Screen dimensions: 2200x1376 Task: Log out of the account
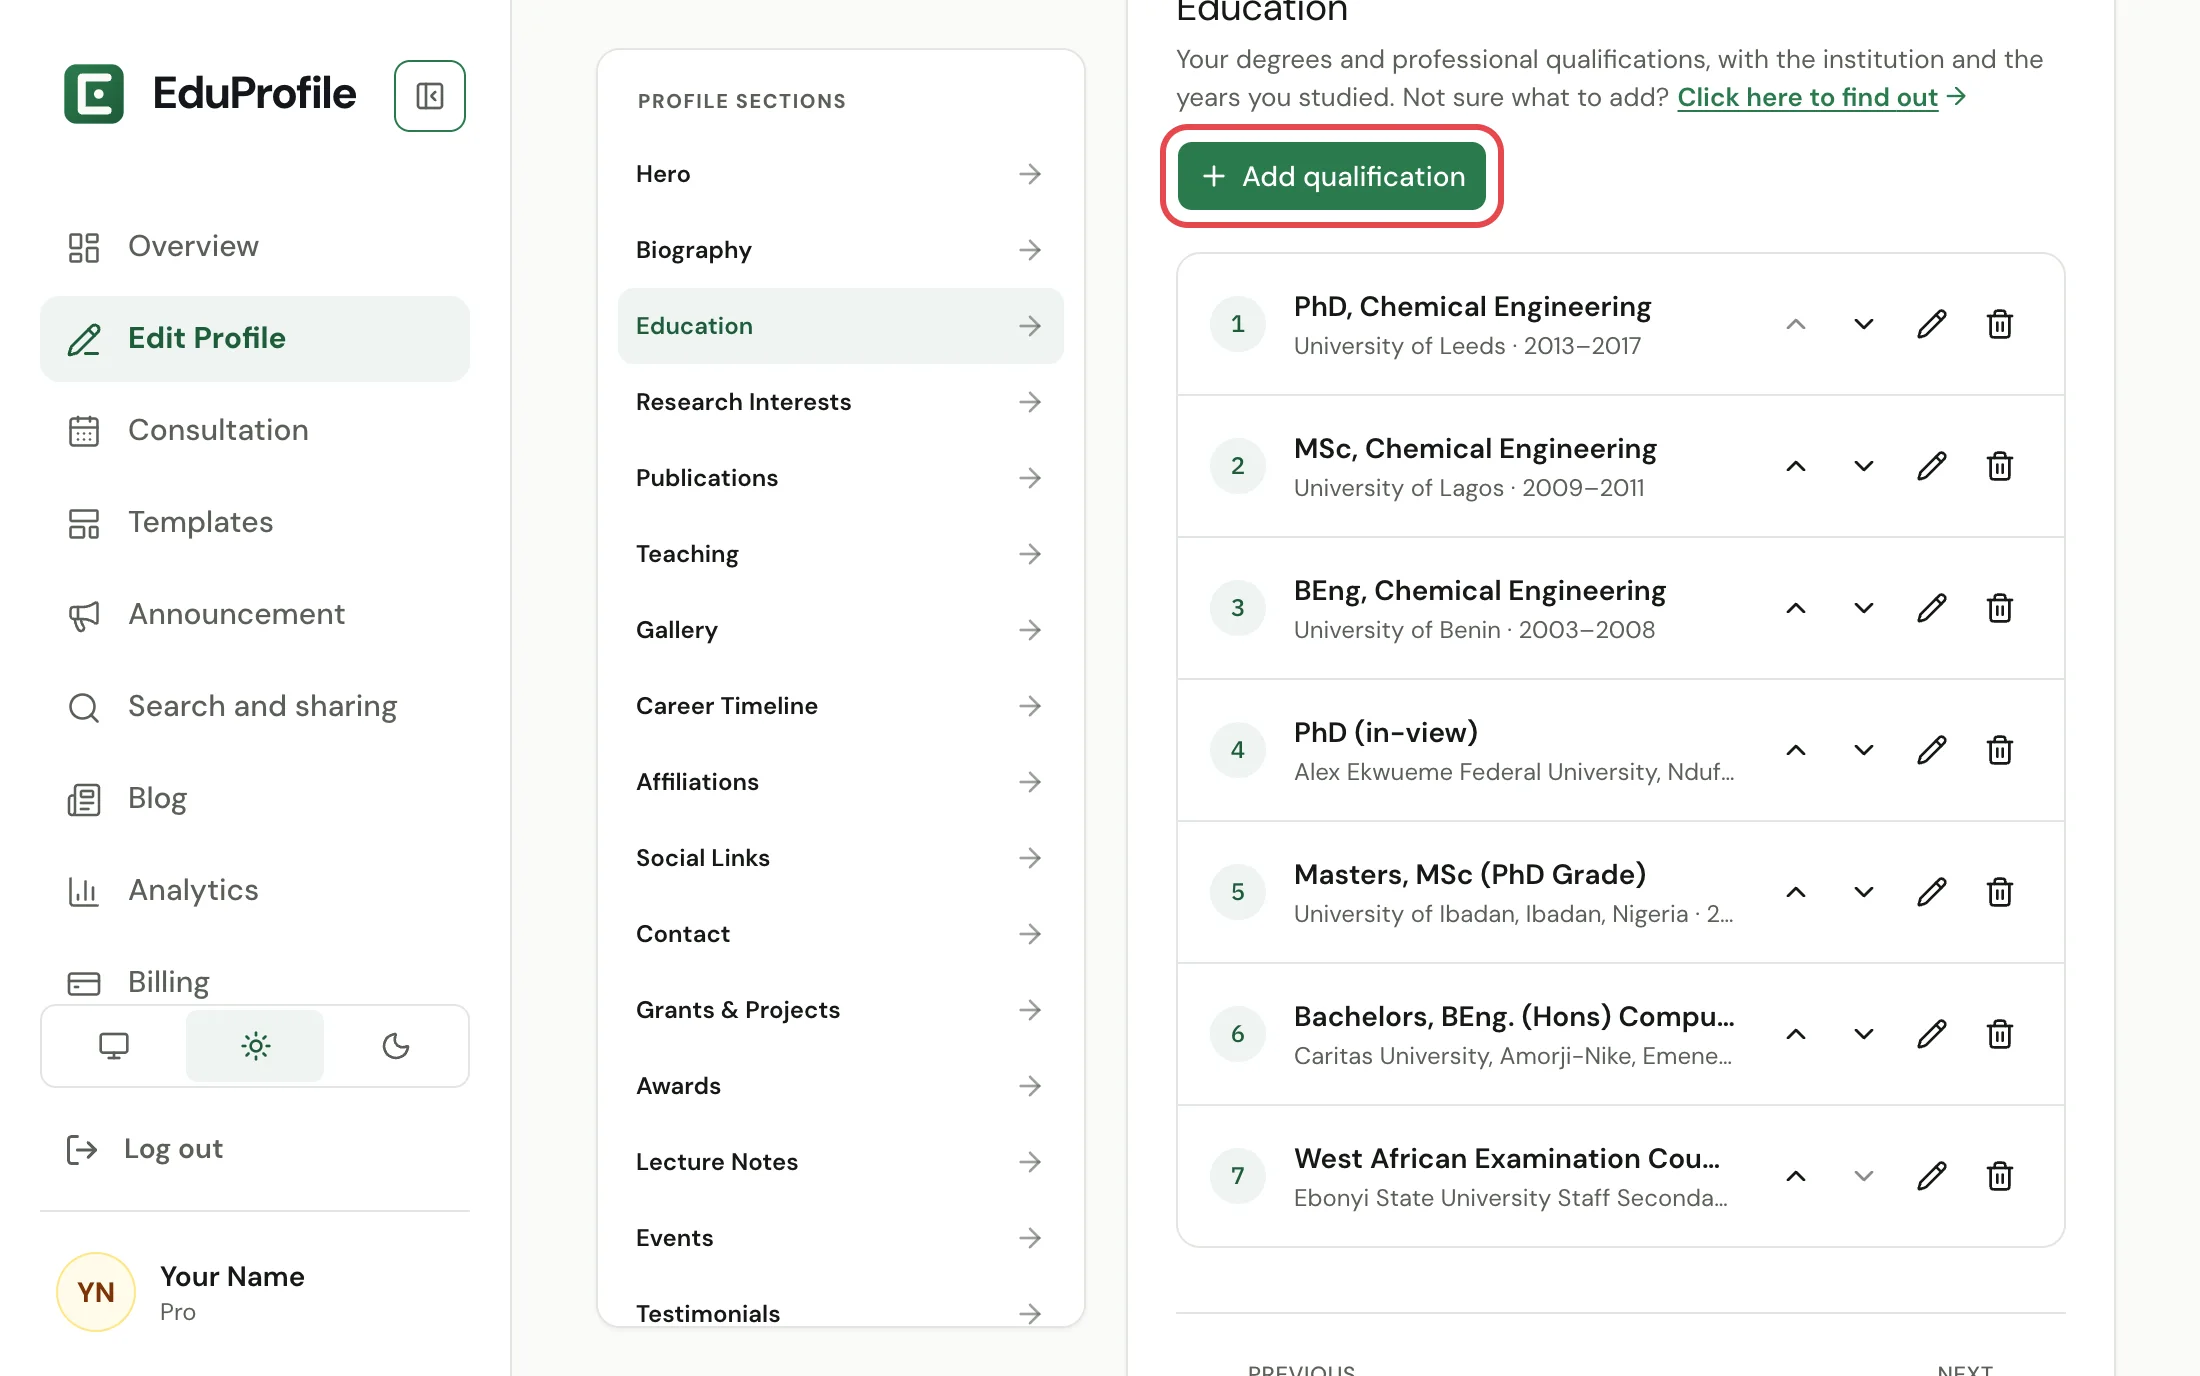tap(145, 1149)
